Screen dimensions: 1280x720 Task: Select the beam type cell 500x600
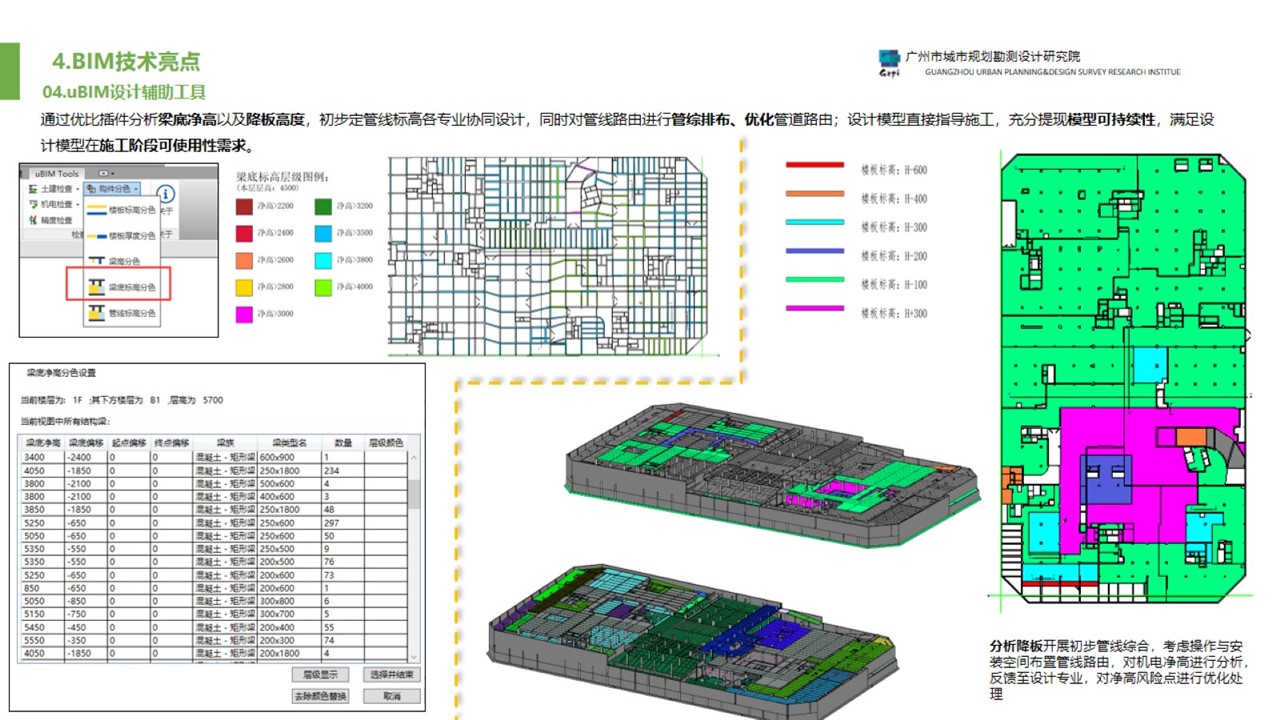(x=290, y=484)
